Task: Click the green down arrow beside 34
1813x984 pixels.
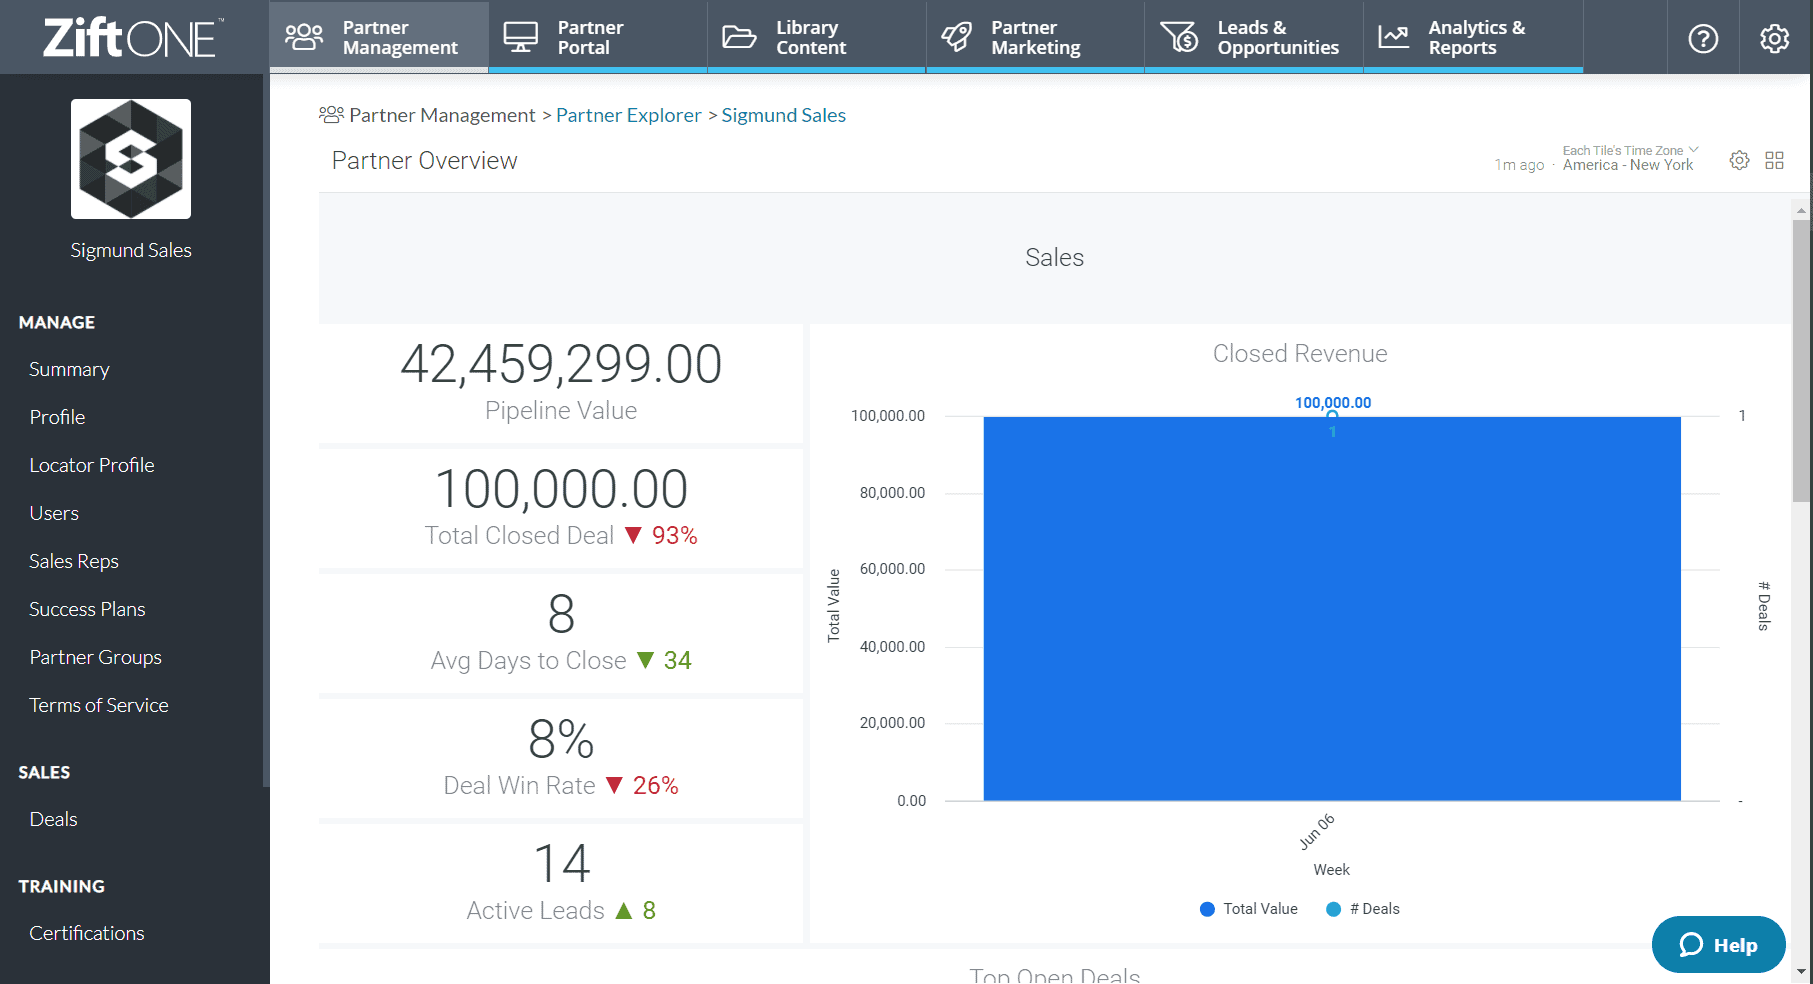Action: click(x=645, y=661)
